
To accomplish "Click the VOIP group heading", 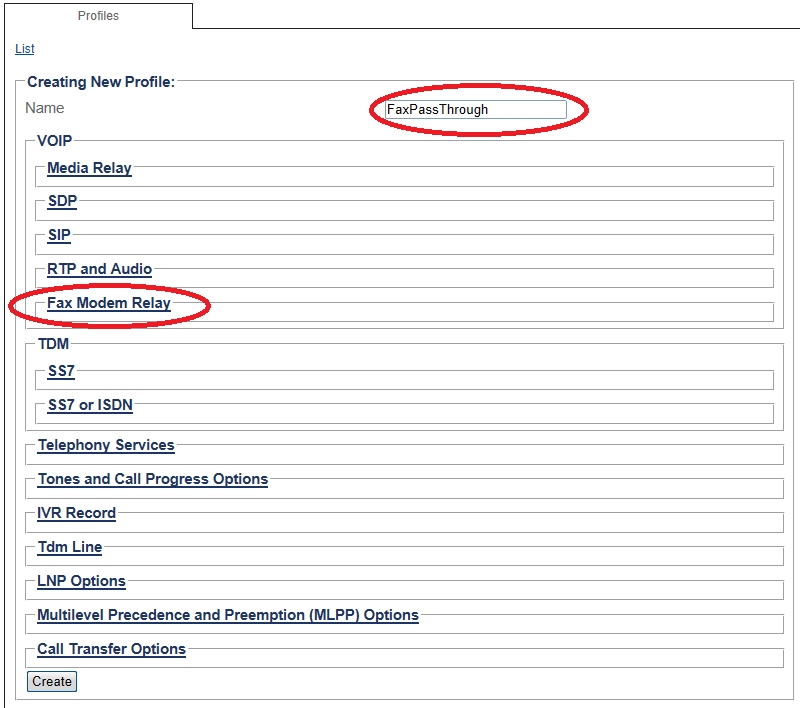I will pyautogui.click(x=55, y=141).
